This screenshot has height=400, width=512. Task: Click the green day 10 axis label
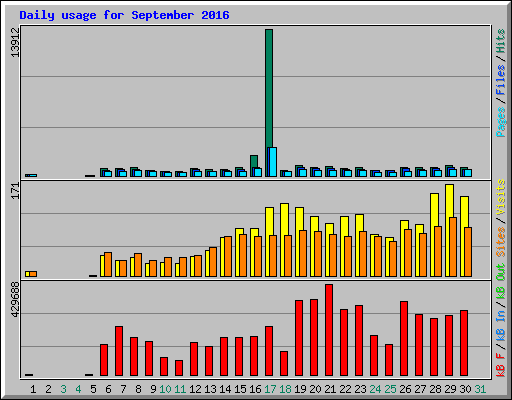(165, 389)
